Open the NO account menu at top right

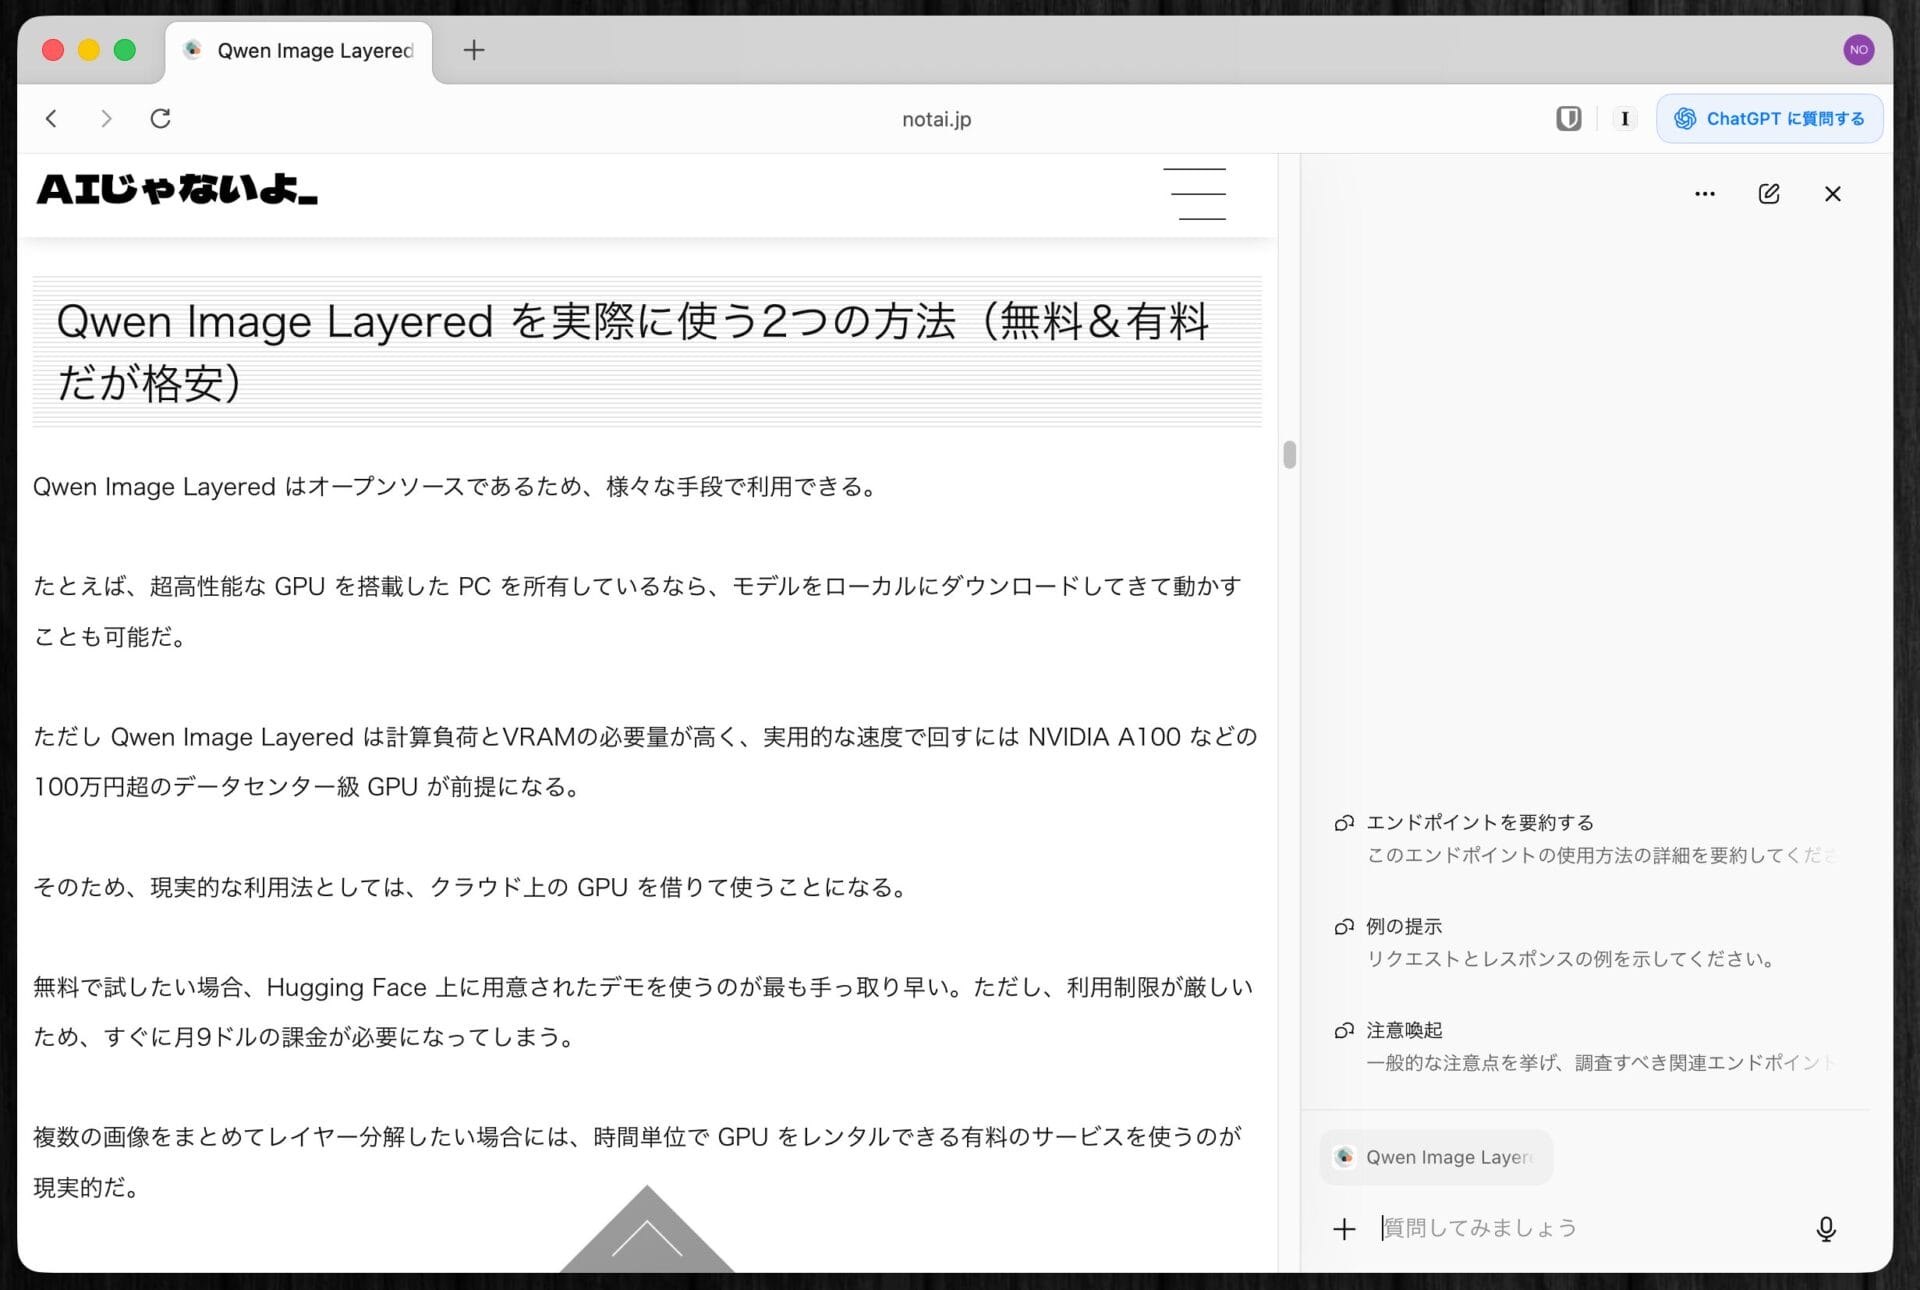point(1859,49)
